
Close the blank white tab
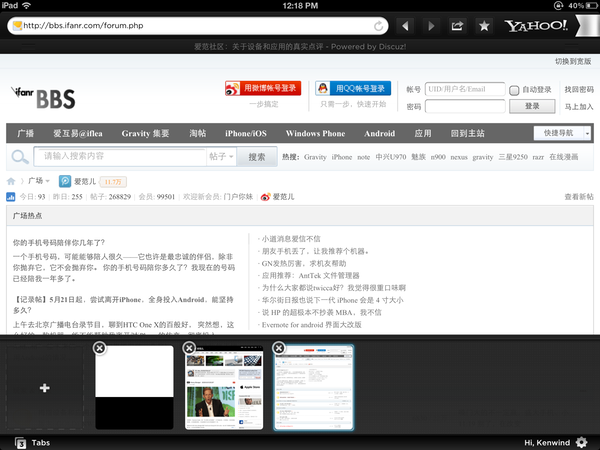click(x=99, y=348)
